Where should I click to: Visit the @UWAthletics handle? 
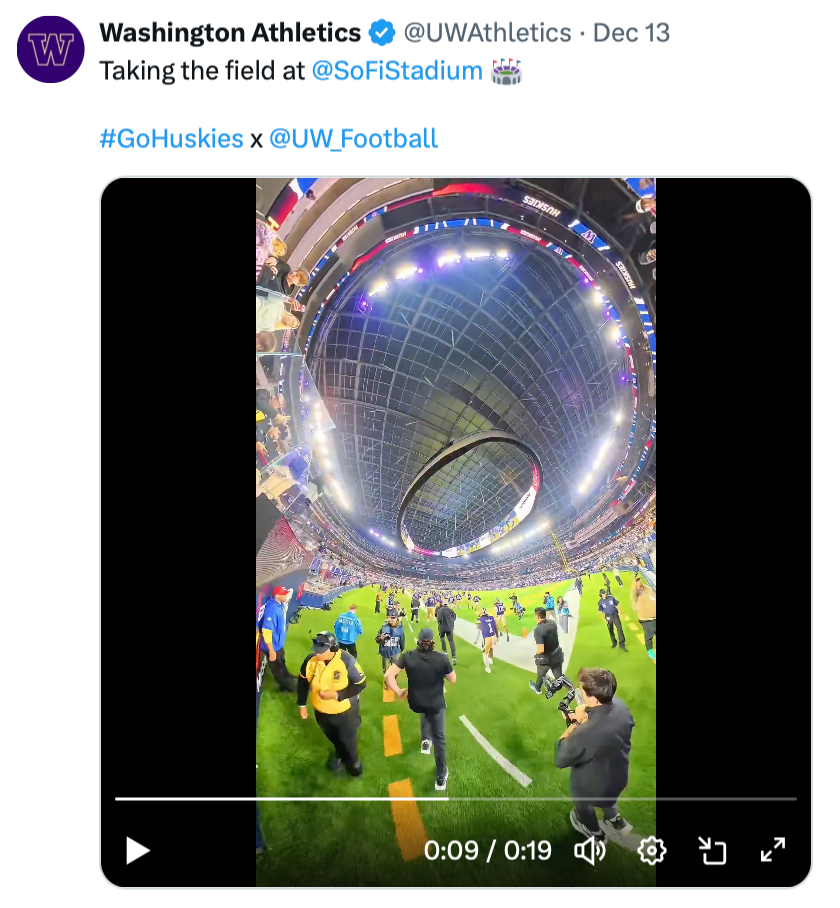[x=487, y=33]
